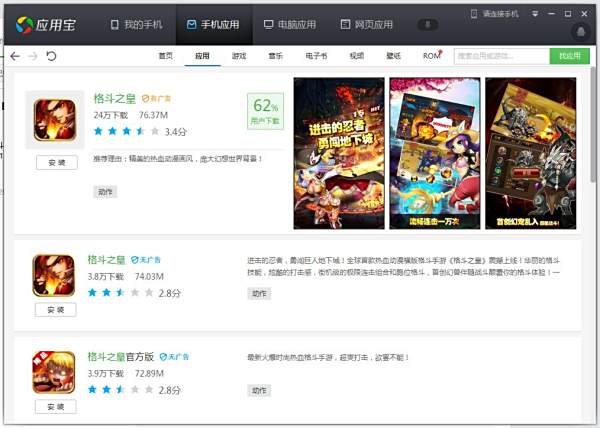
Task: Click 动作 tag of 74.03M entry
Action: click(x=259, y=293)
